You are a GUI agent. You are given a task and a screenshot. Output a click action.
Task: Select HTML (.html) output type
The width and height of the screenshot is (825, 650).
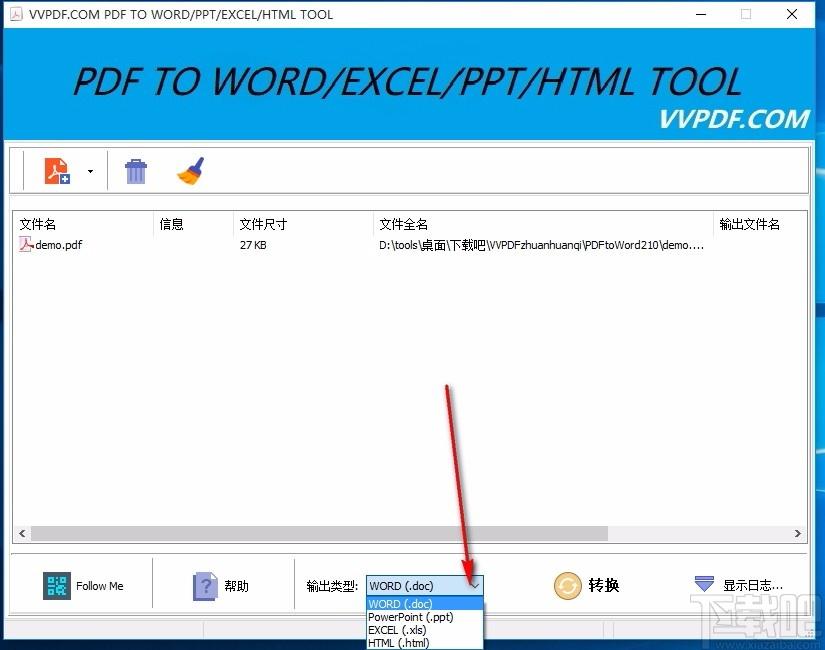click(x=425, y=643)
